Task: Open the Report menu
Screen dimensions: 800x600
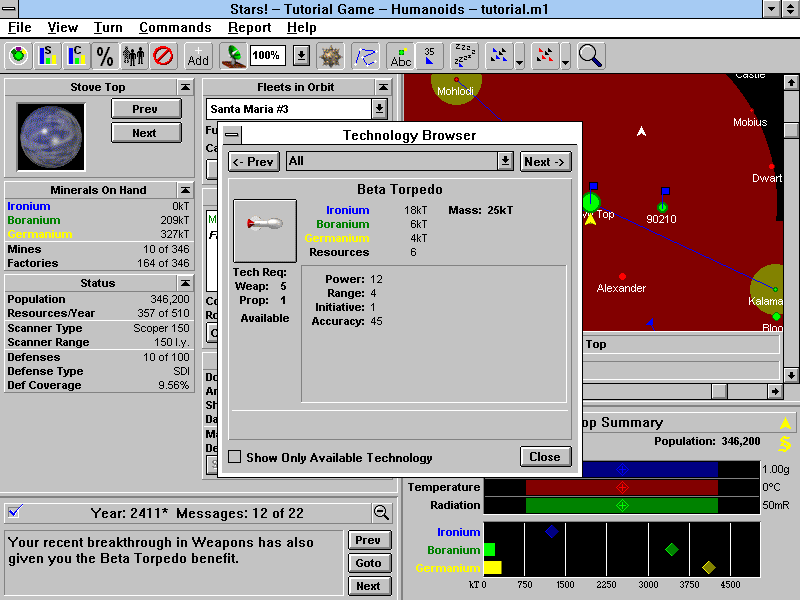Action: 249,28
